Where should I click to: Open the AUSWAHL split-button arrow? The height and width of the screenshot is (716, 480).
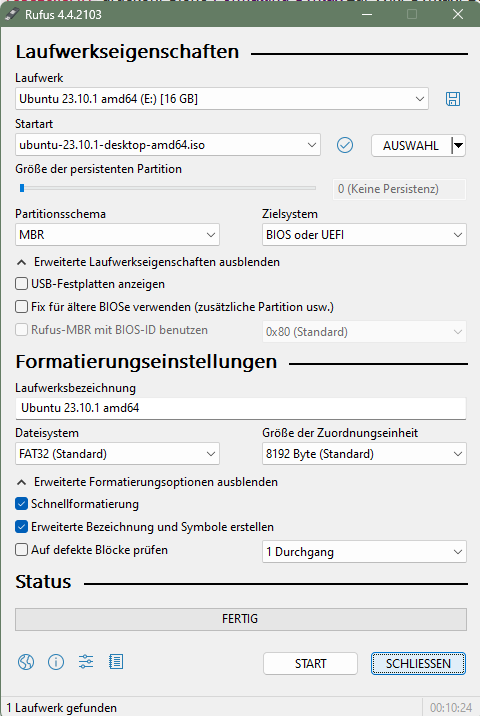(x=458, y=146)
